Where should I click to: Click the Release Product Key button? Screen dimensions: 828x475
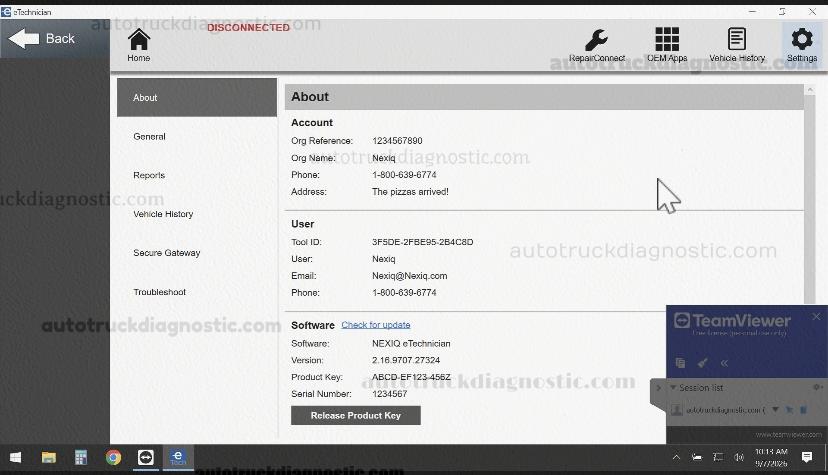(356, 415)
